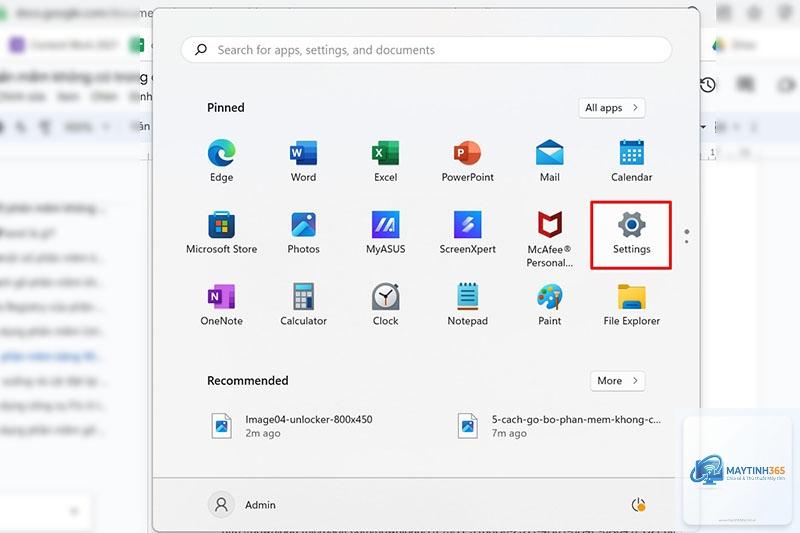Open ScreenXpert
This screenshot has width=800, height=533.
(x=467, y=233)
